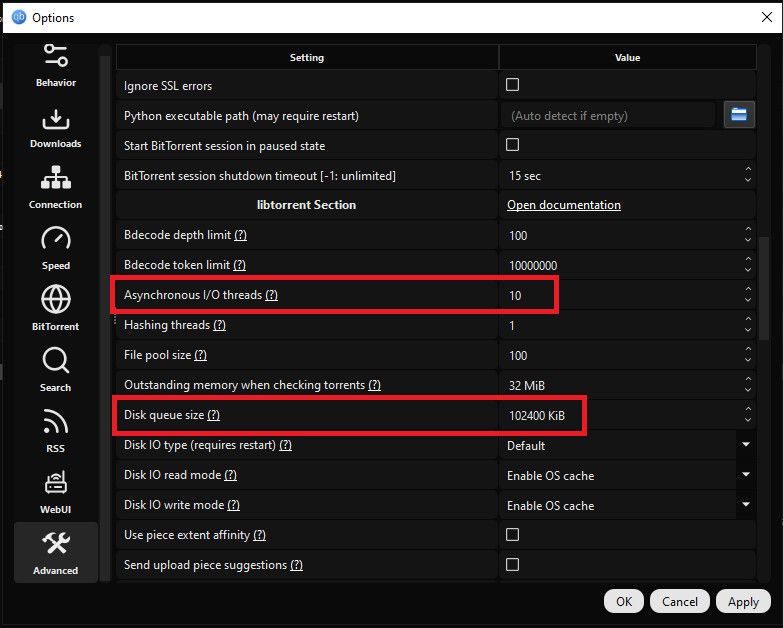Click the OK button
Image resolution: width=783 pixels, height=628 pixels.
click(x=624, y=602)
